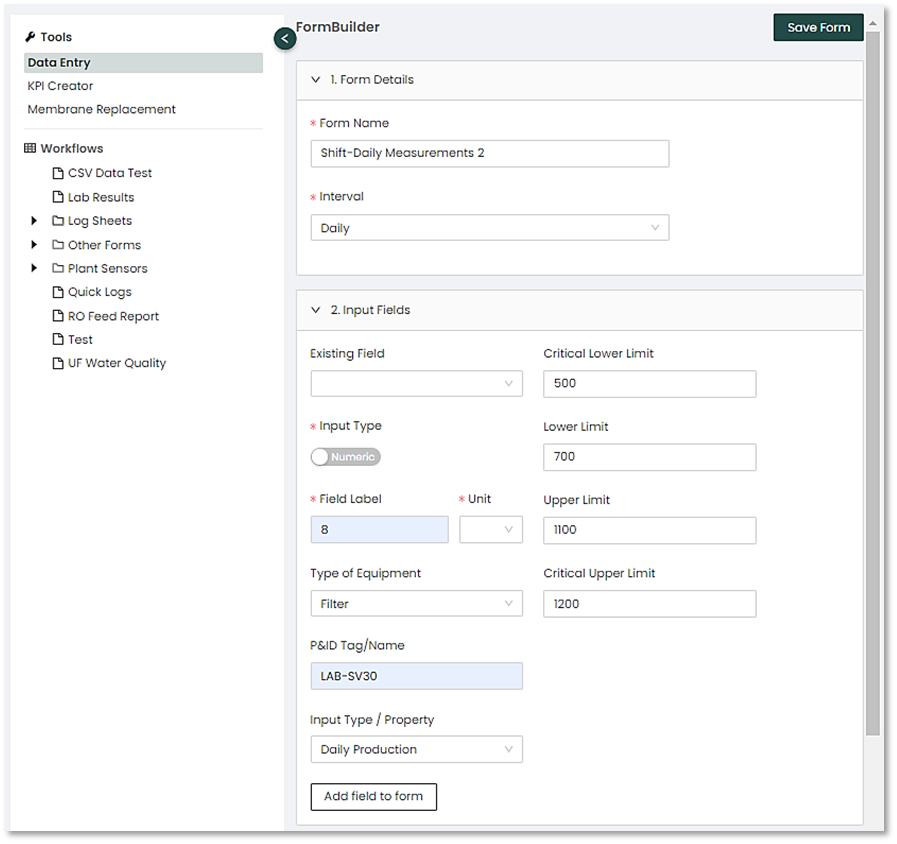This screenshot has height=844, width=897.
Task: Expand the Plant Sensors tree node
Action: (x=34, y=269)
